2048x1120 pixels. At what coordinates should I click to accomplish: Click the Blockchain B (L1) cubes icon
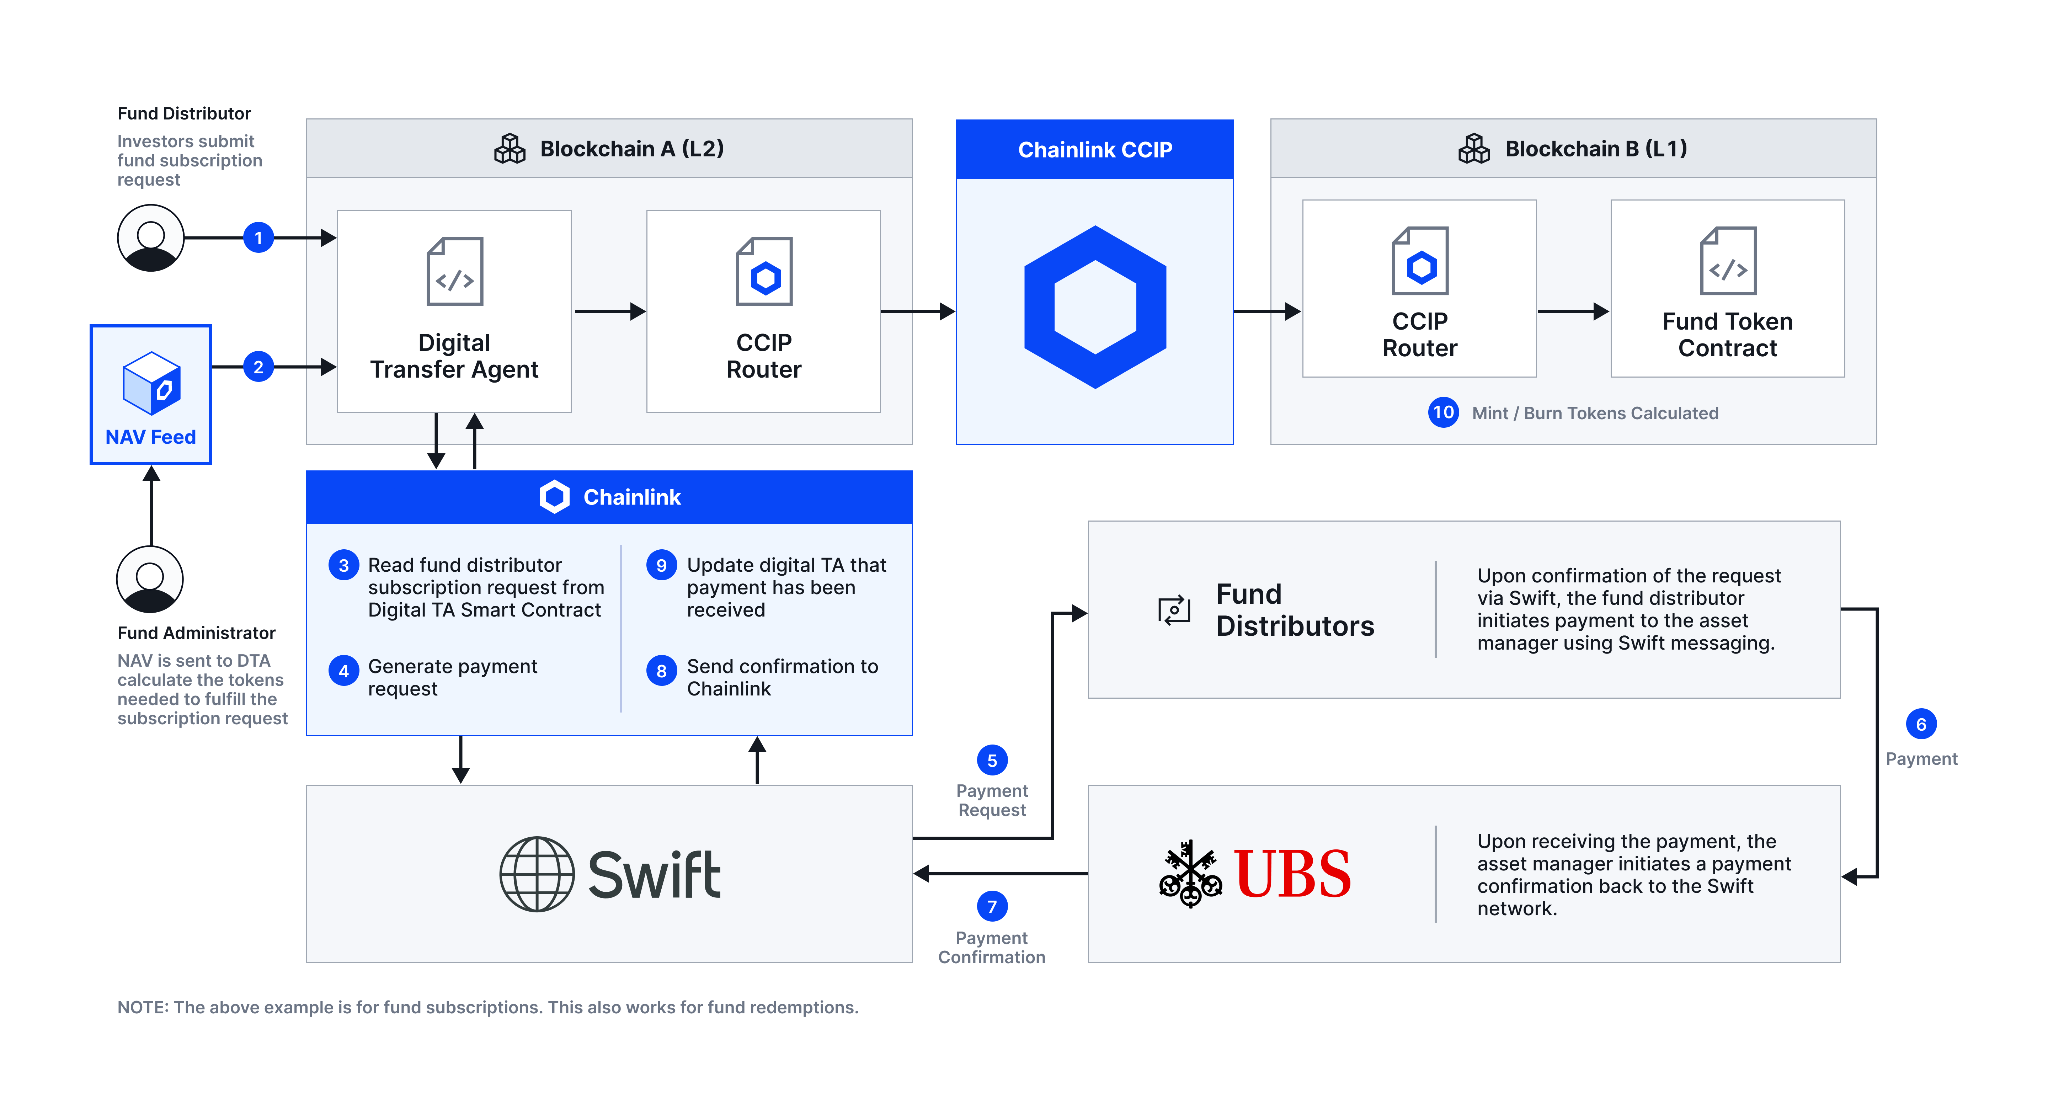tap(1474, 149)
